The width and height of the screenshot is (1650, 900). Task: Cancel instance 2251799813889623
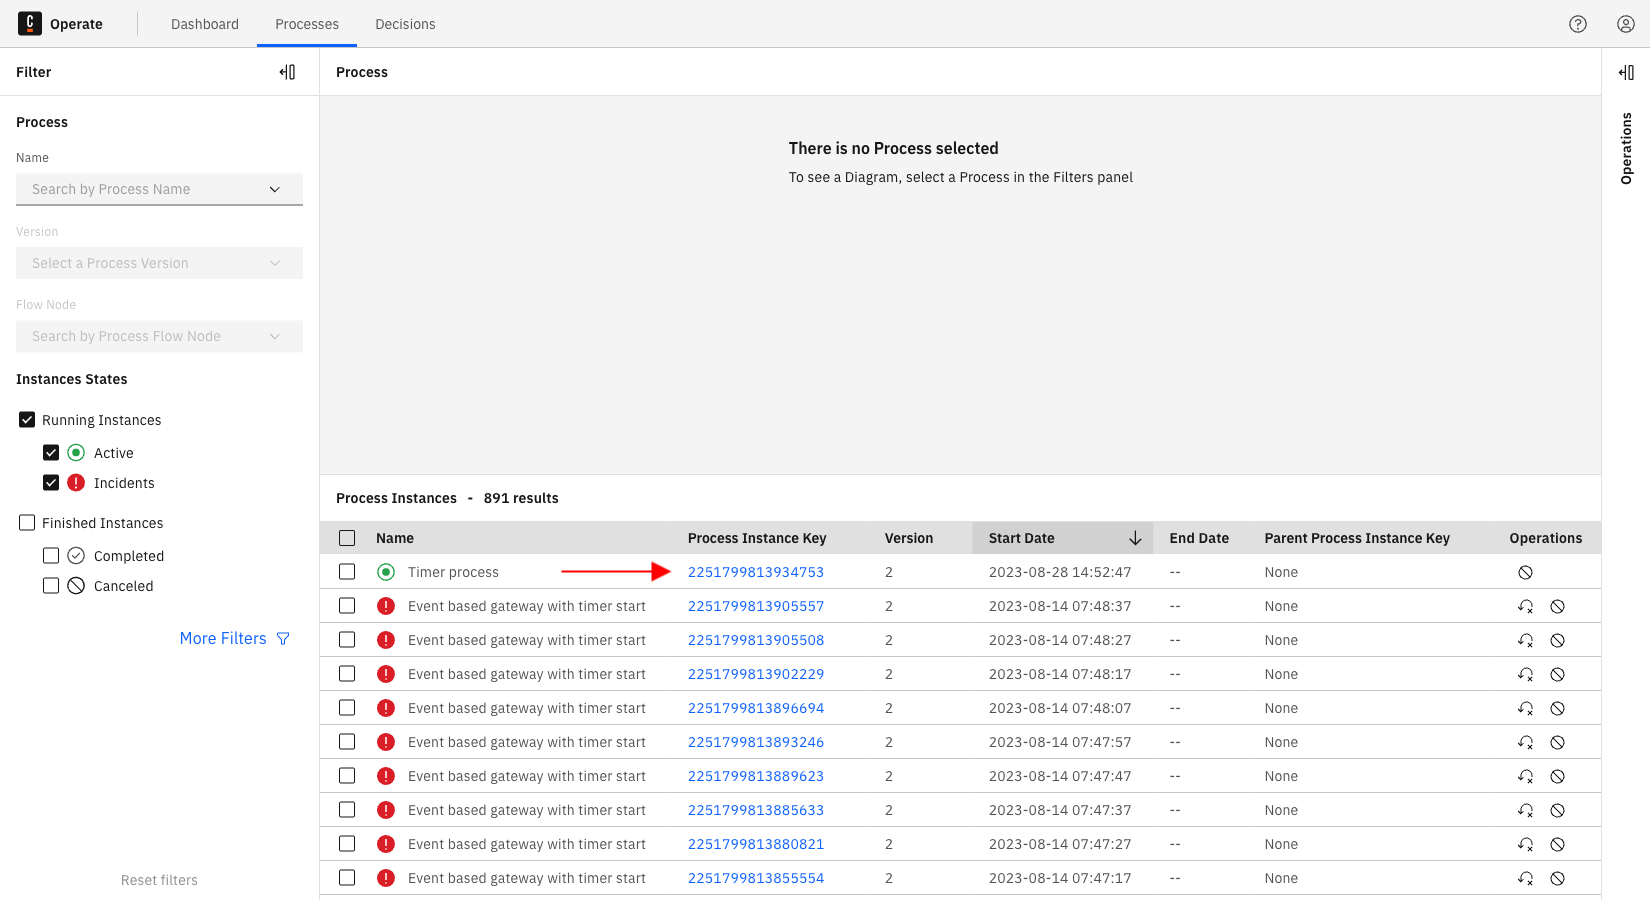pos(1557,776)
